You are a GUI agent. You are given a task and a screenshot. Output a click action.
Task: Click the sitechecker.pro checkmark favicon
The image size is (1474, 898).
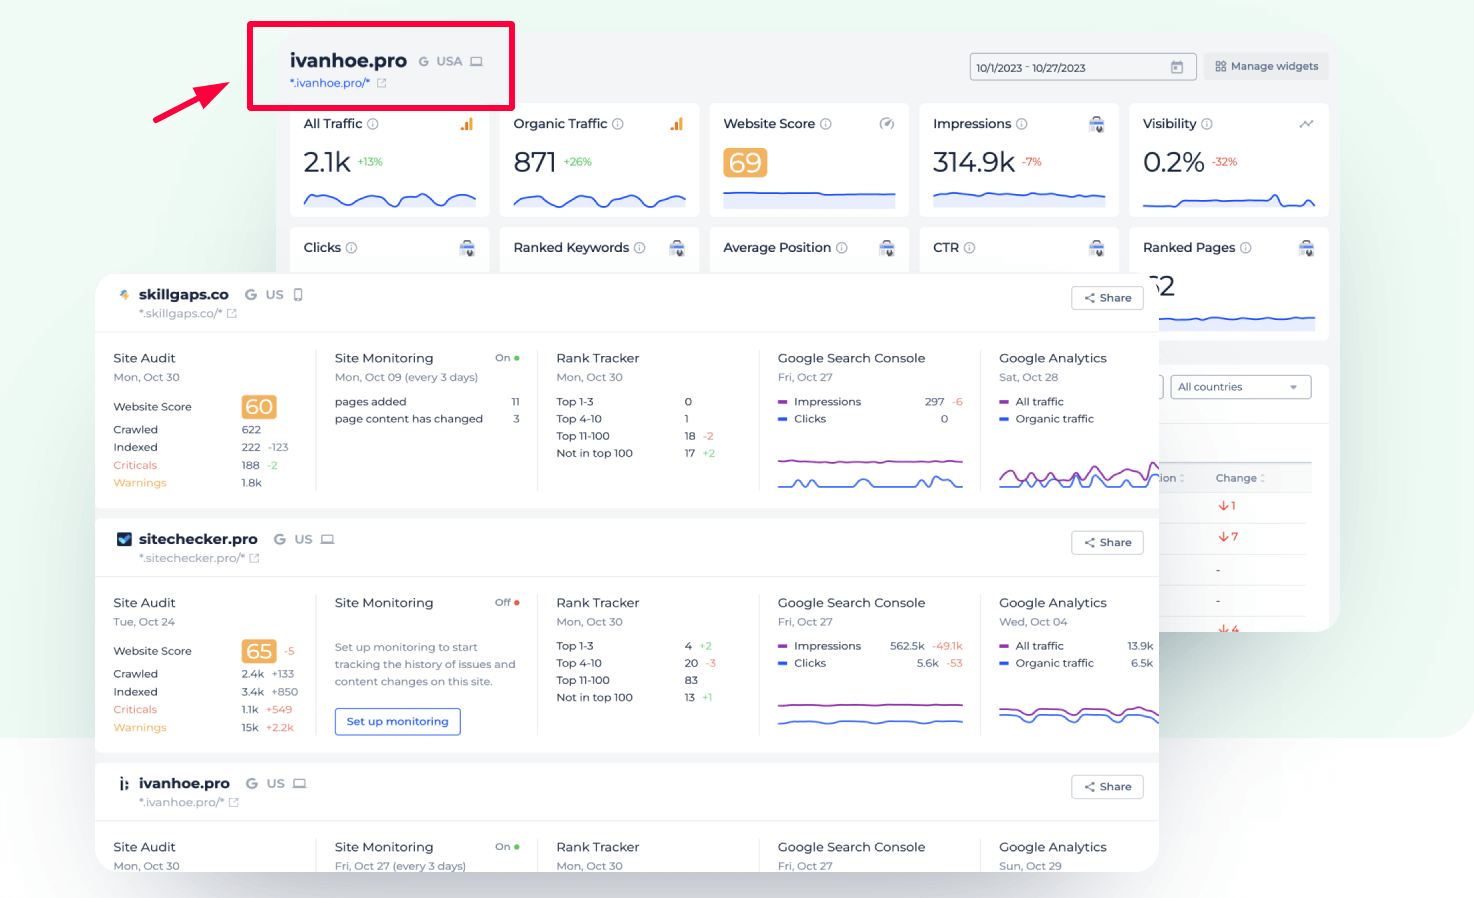point(124,539)
